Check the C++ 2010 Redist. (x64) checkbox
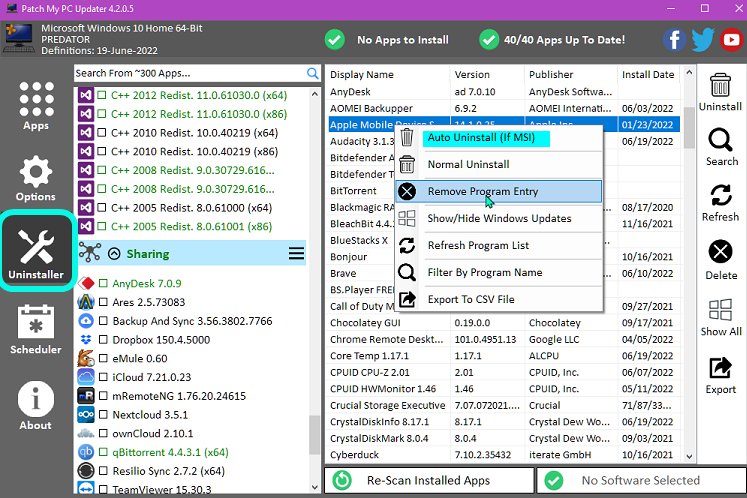This screenshot has width=747, height=498. 101,133
